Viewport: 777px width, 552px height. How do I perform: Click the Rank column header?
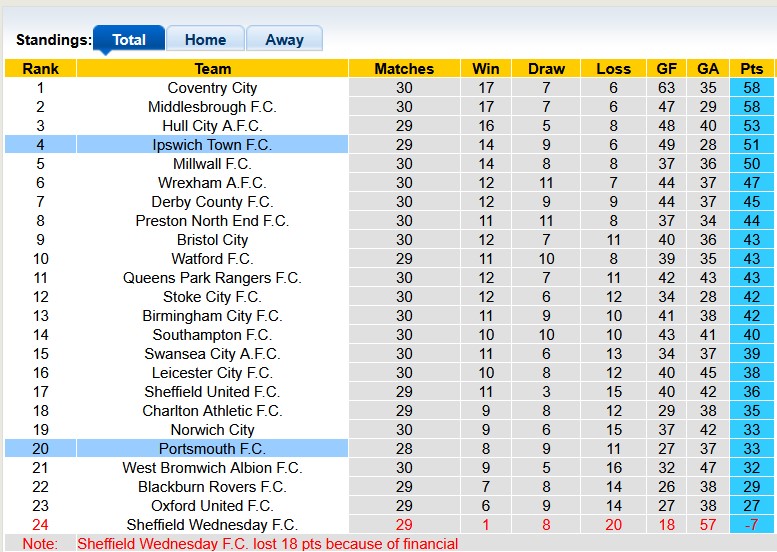click(40, 69)
